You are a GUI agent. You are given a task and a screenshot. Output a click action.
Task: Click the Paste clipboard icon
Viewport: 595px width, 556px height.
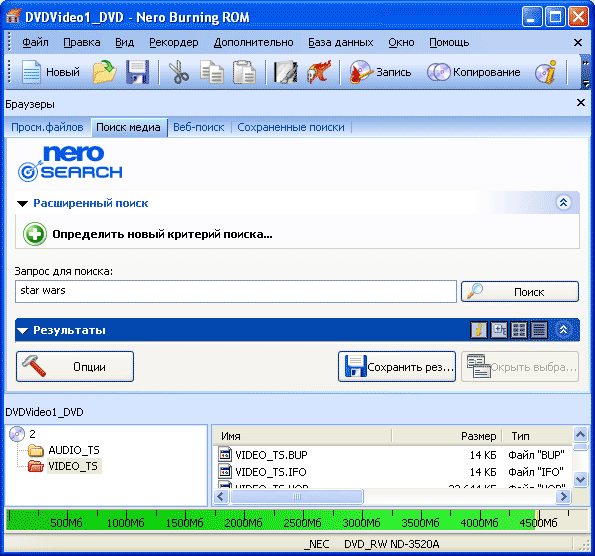244,72
